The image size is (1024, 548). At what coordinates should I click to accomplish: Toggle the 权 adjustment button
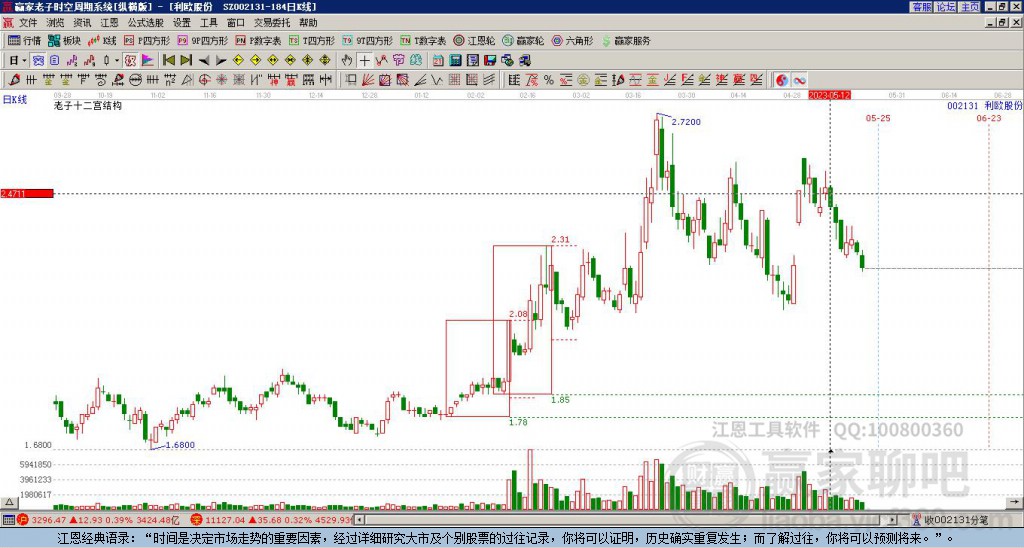pos(130,61)
